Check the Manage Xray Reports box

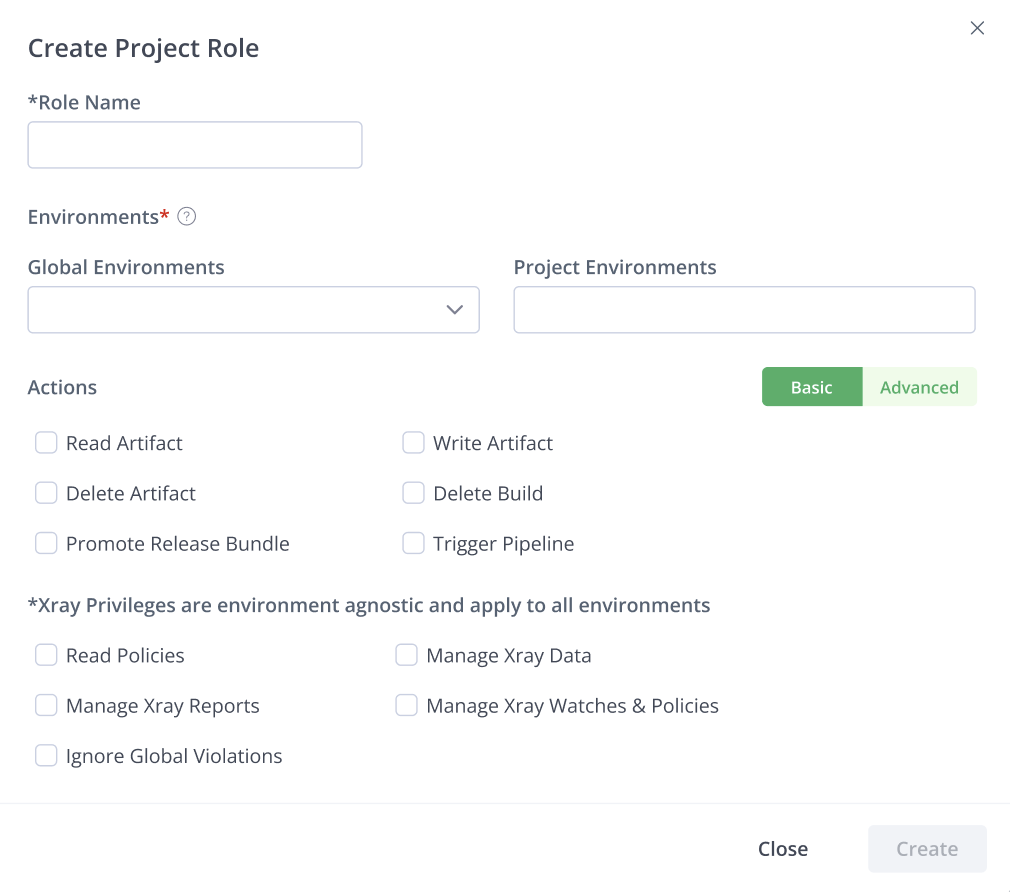[x=46, y=705]
